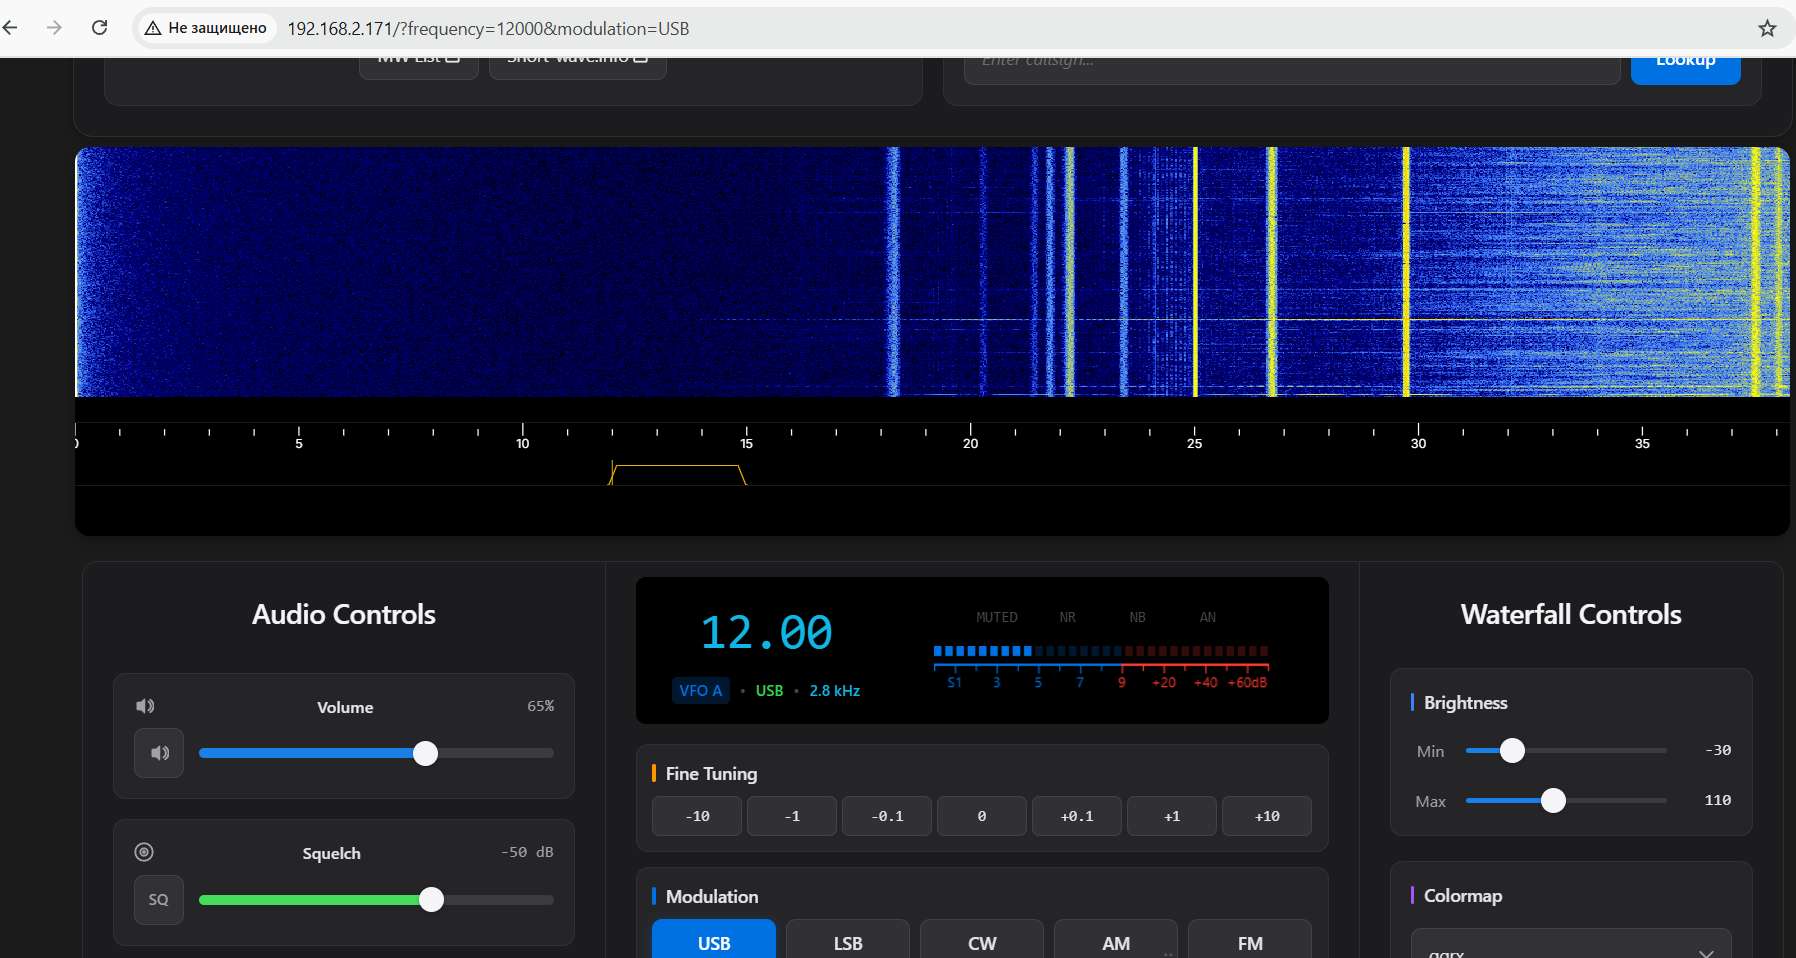Switch to FM modulation

[1250, 942]
